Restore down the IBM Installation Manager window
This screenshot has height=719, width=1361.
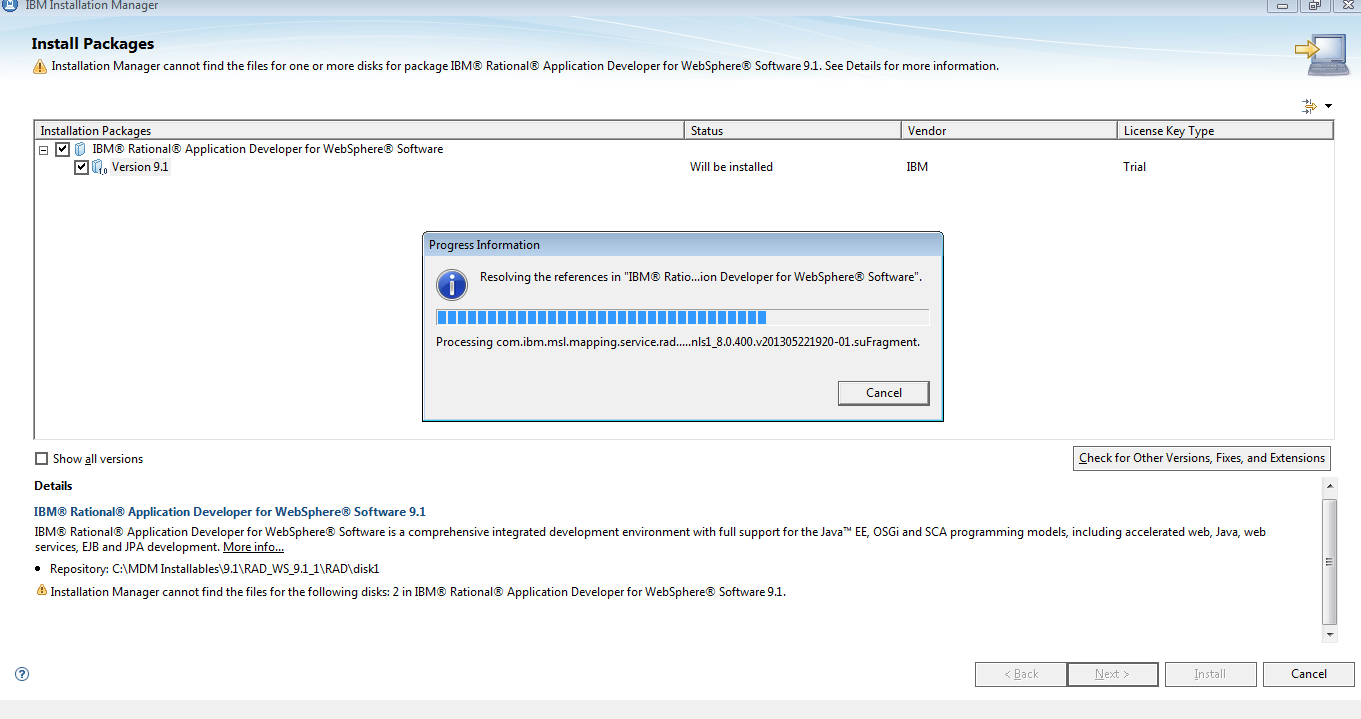[x=1315, y=5]
